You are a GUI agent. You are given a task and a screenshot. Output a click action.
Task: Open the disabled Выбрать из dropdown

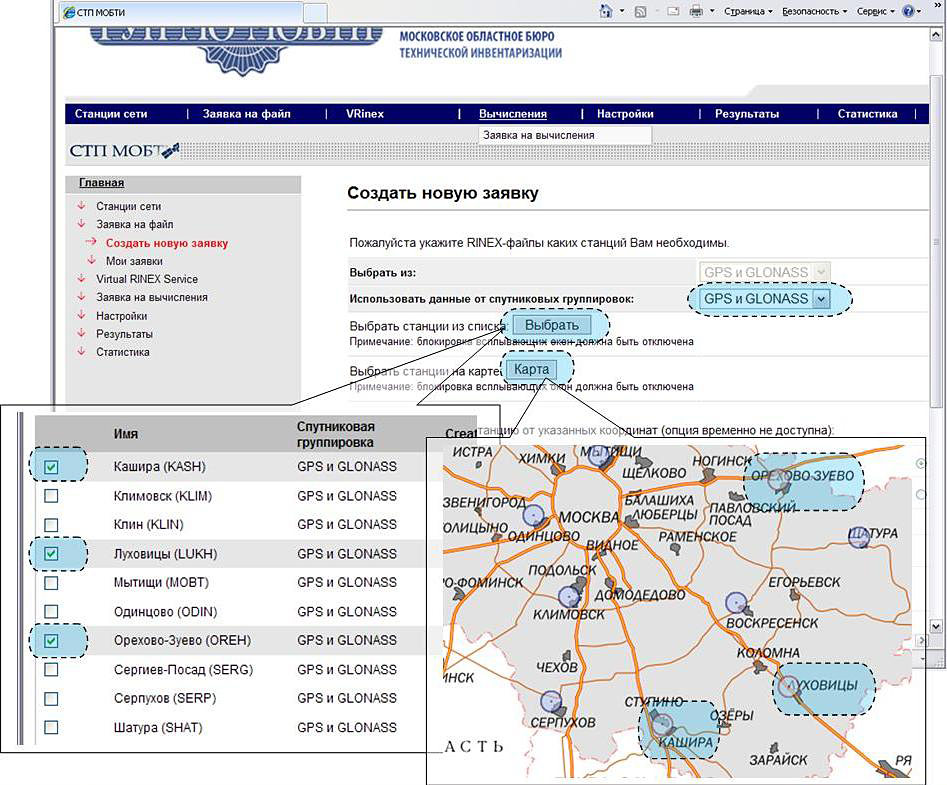click(764, 272)
